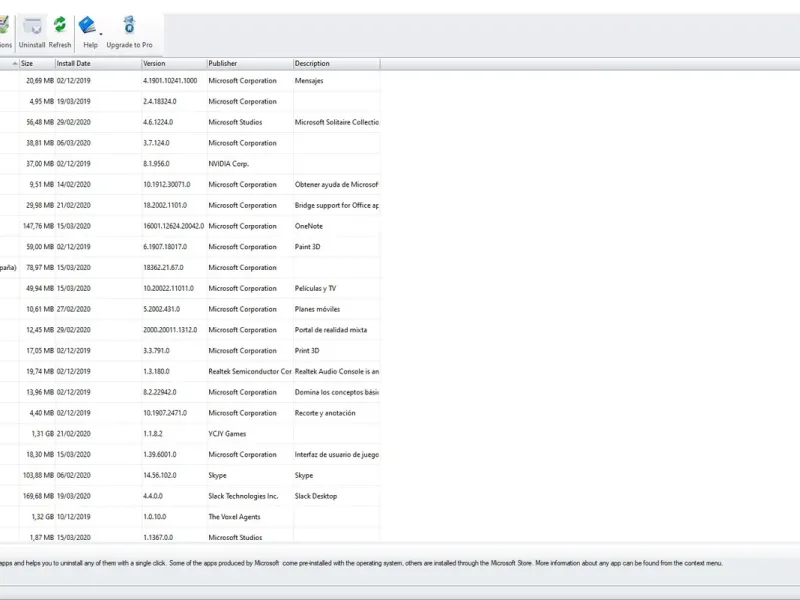Select the Print 3D row
Viewport: 800px width, 600px height.
tap(190, 351)
